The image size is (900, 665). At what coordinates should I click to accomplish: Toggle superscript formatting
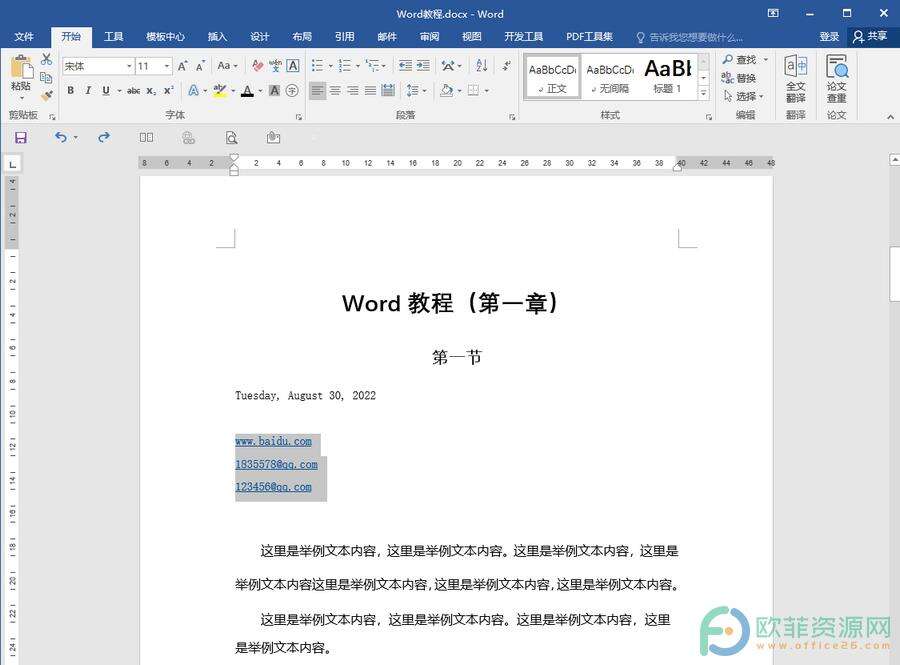[x=168, y=91]
